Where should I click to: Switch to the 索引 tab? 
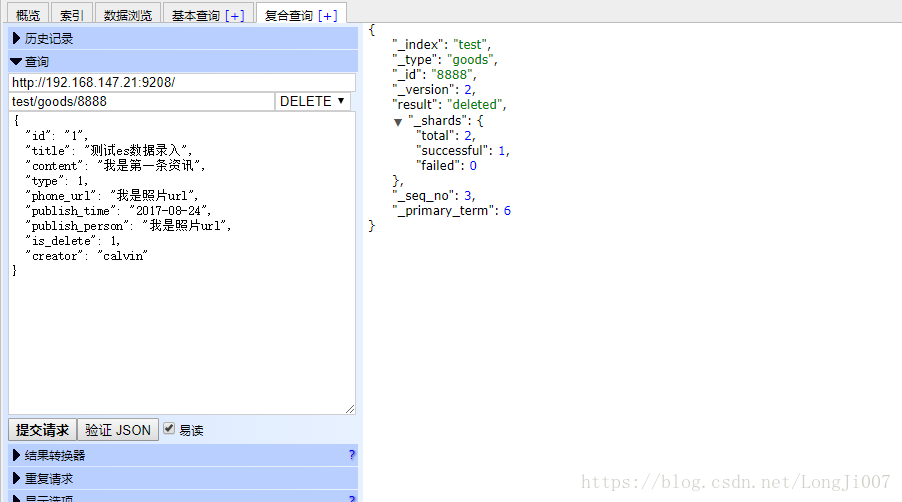(71, 15)
